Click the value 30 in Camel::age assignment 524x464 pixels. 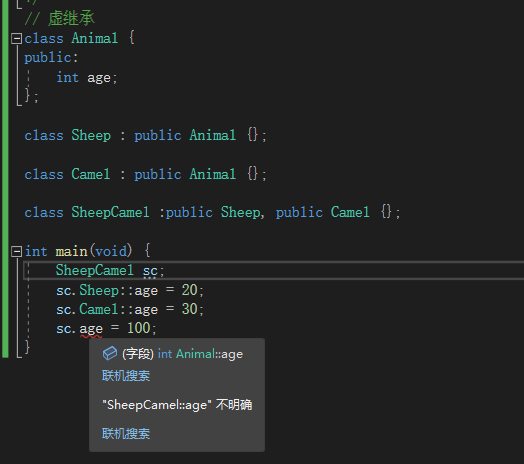189,309
